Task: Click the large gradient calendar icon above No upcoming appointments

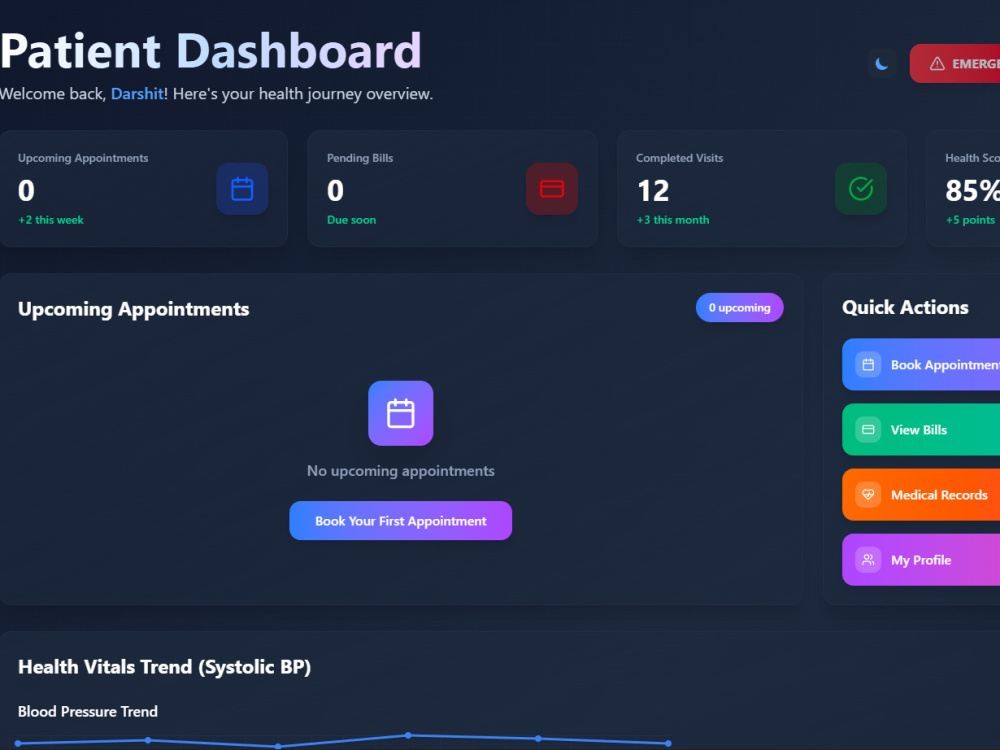Action: pyautogui.click(x=401, y=413)
